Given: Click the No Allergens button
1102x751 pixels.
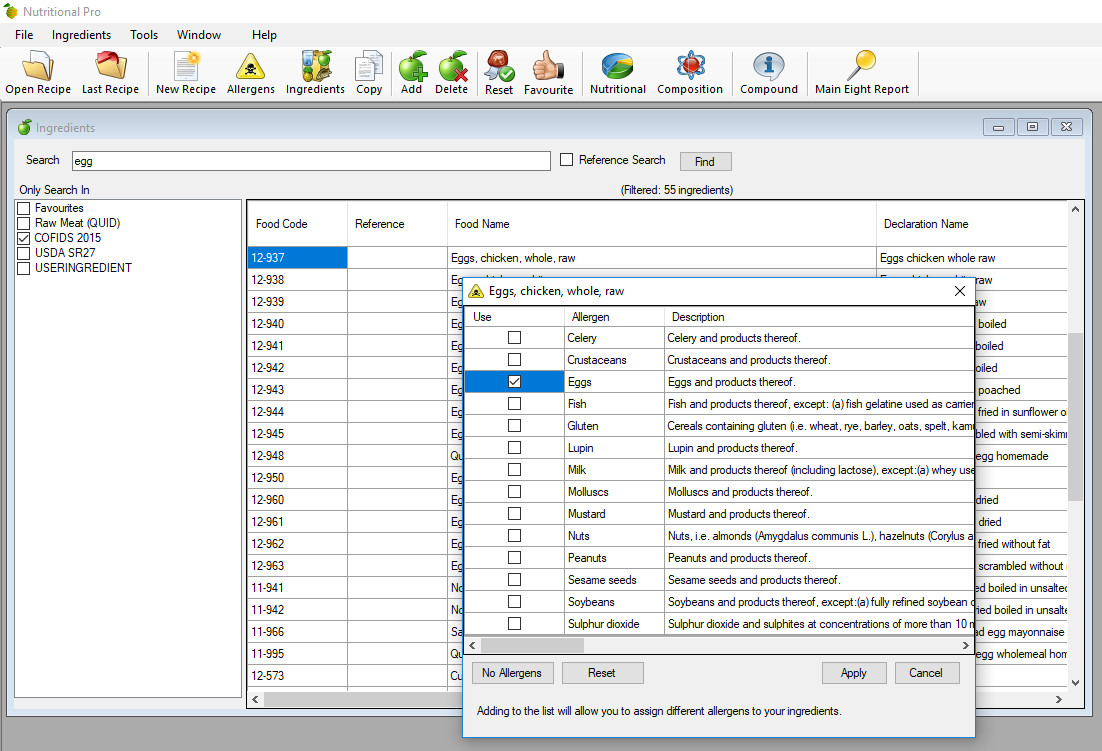Looking at the screenshot, I should (x=512, y=673).
